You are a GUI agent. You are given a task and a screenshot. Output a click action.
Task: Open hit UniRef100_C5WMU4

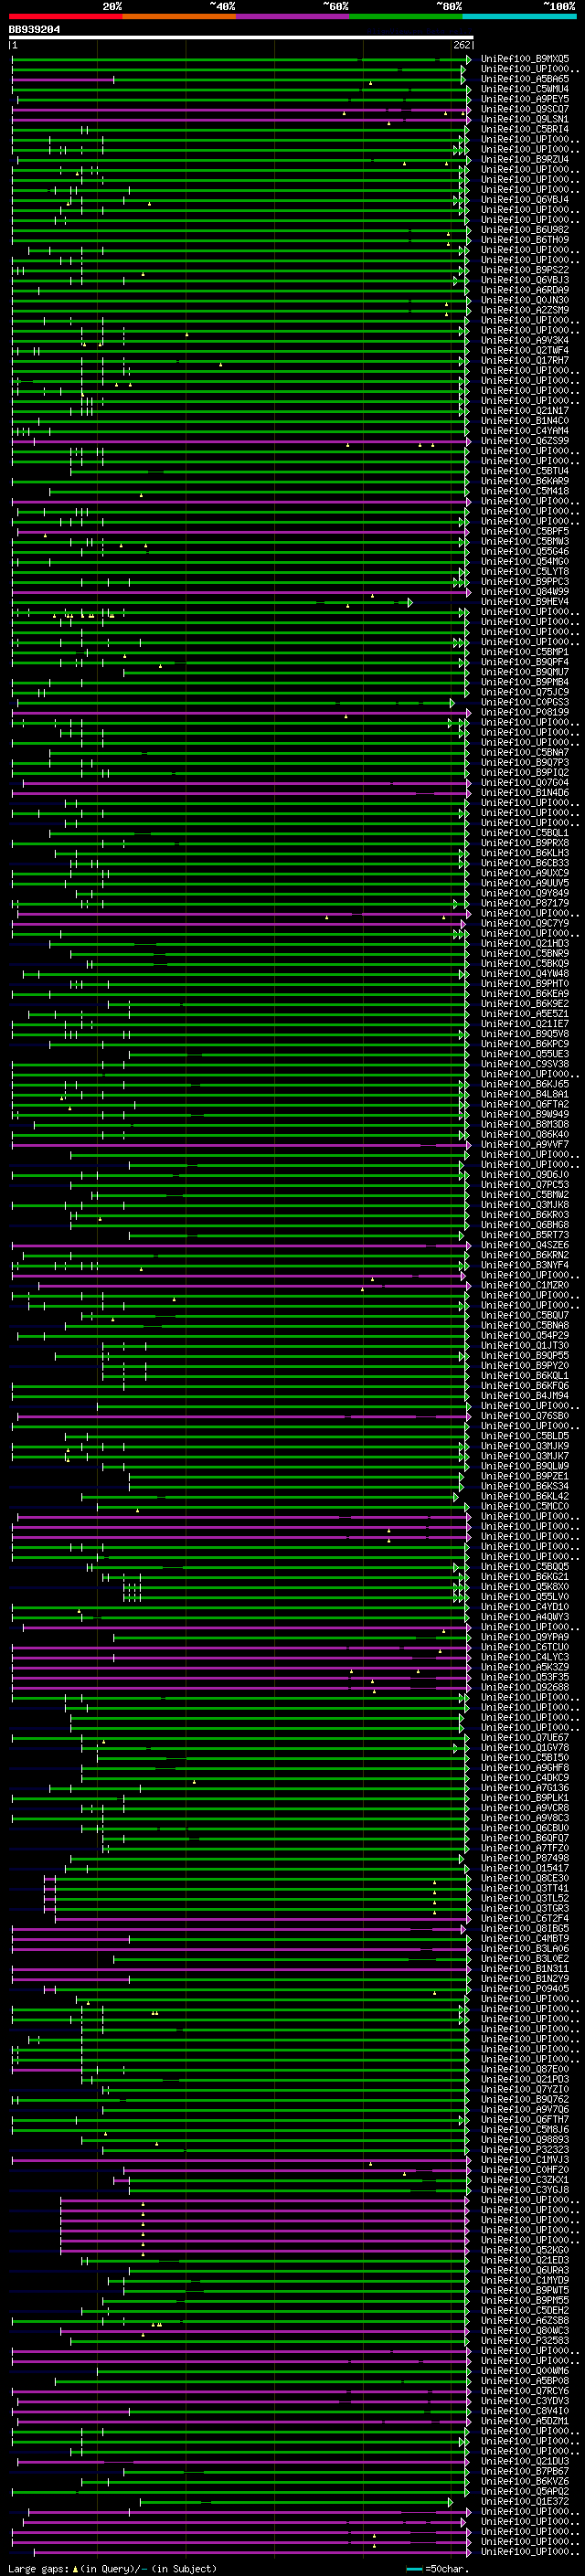525,89
